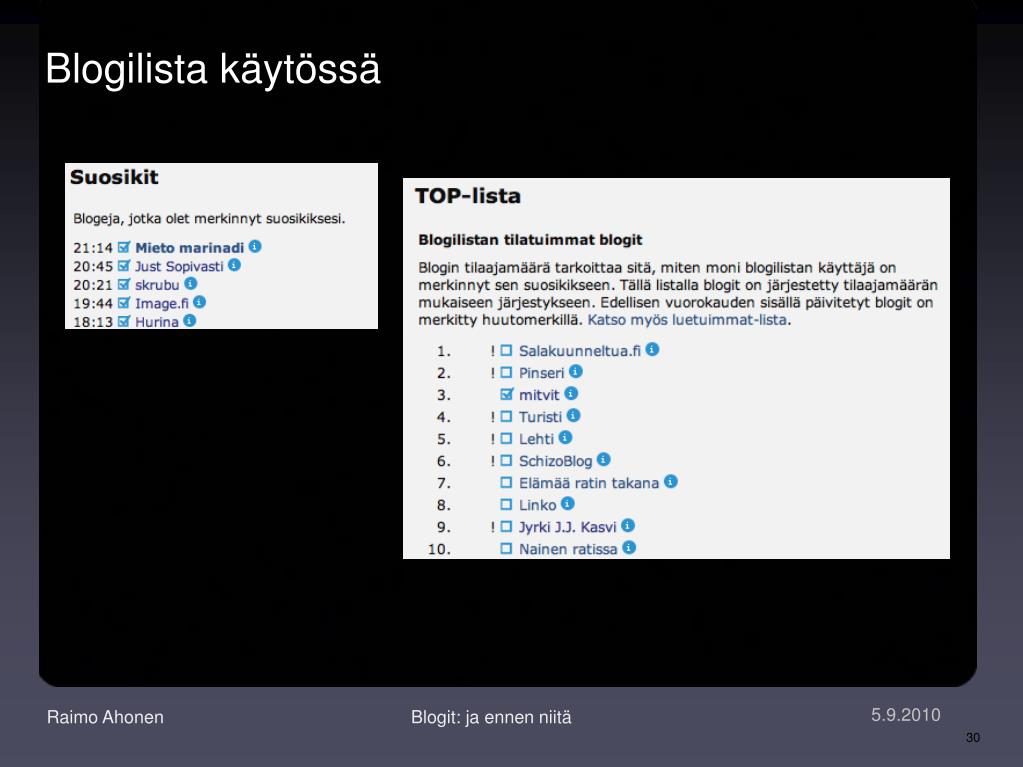The image size is (1023, 767).
Task: Check the Elämää ratin takana checkbox
Action: (x=506, y=483)
